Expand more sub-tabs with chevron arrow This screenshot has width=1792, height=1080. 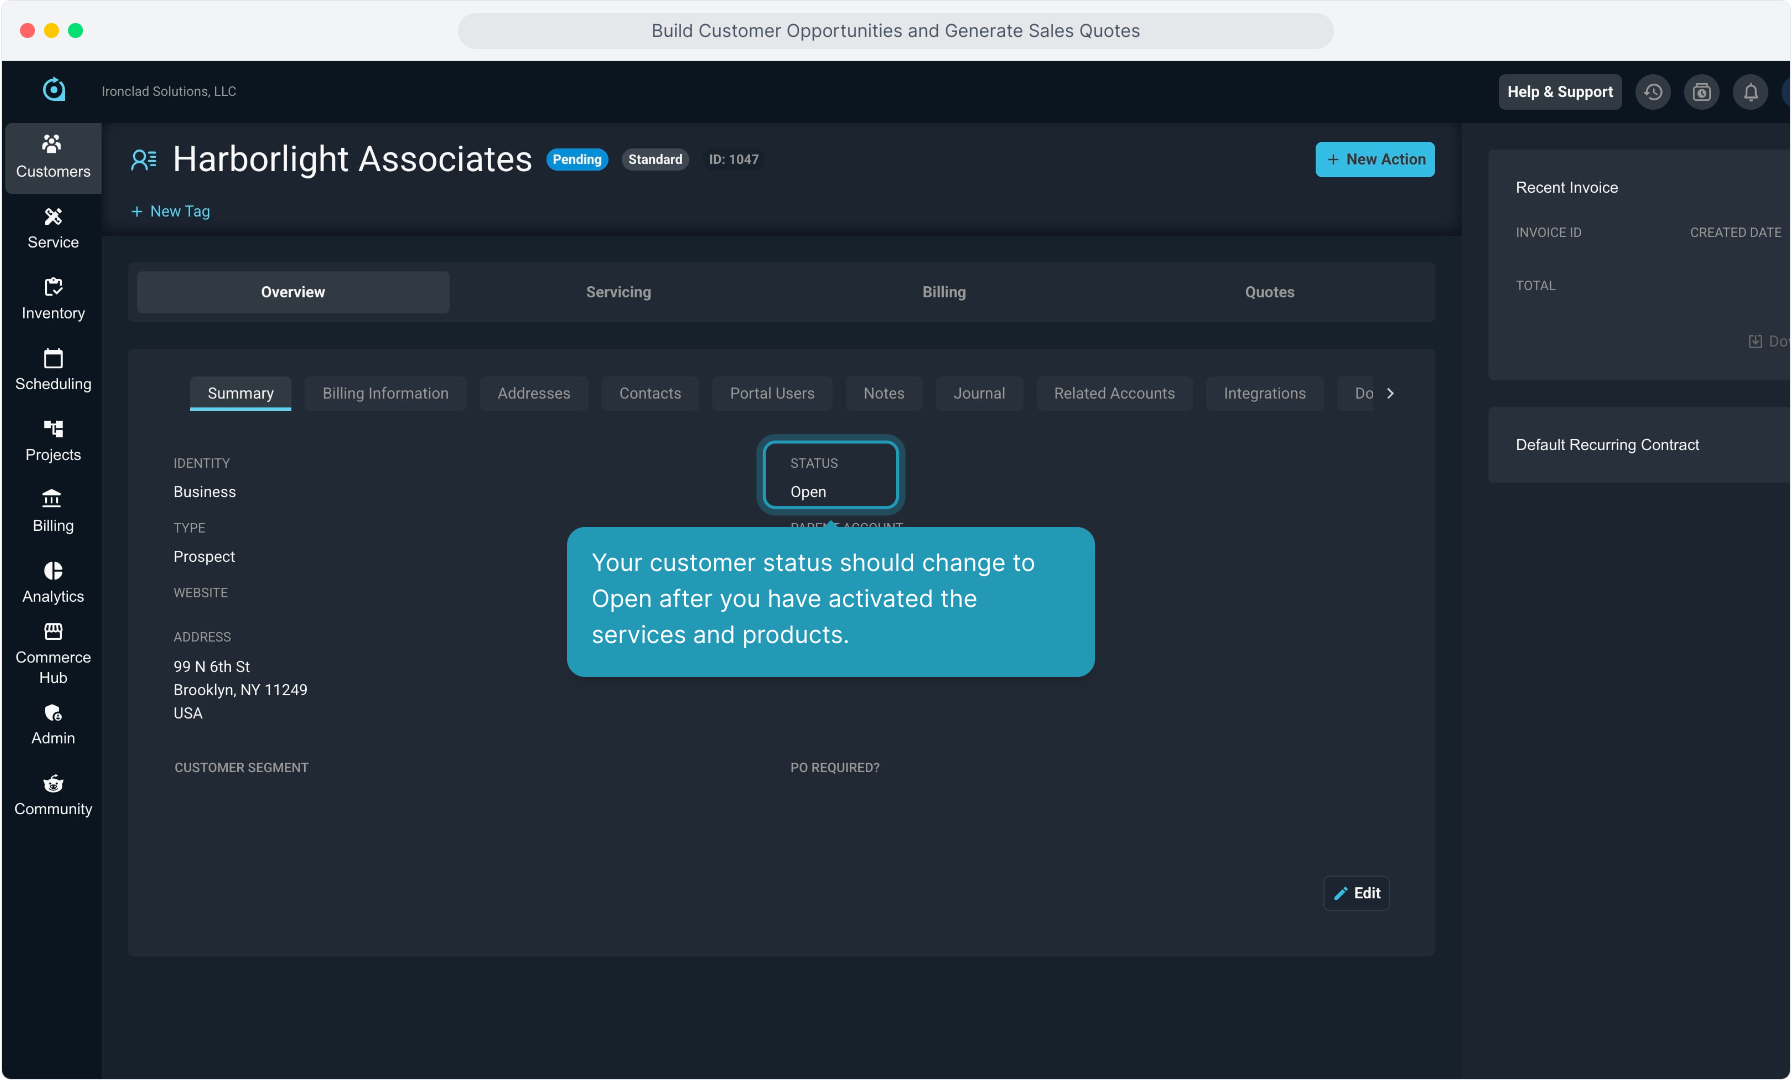coord(1390,393)
